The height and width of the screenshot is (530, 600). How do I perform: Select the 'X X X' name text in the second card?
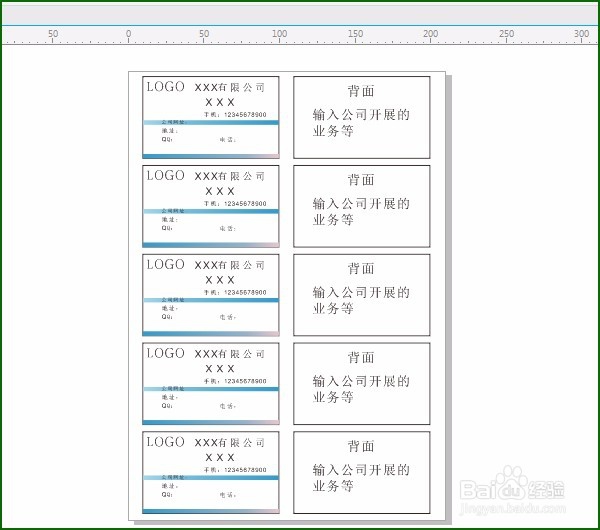click(220, 191)
